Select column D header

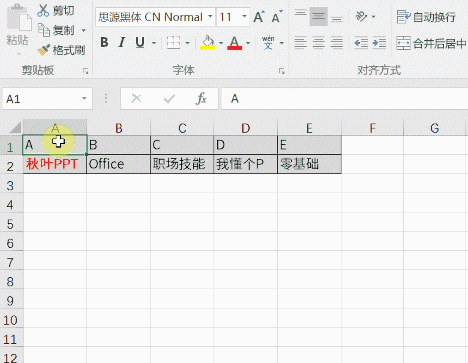point(246,128)
